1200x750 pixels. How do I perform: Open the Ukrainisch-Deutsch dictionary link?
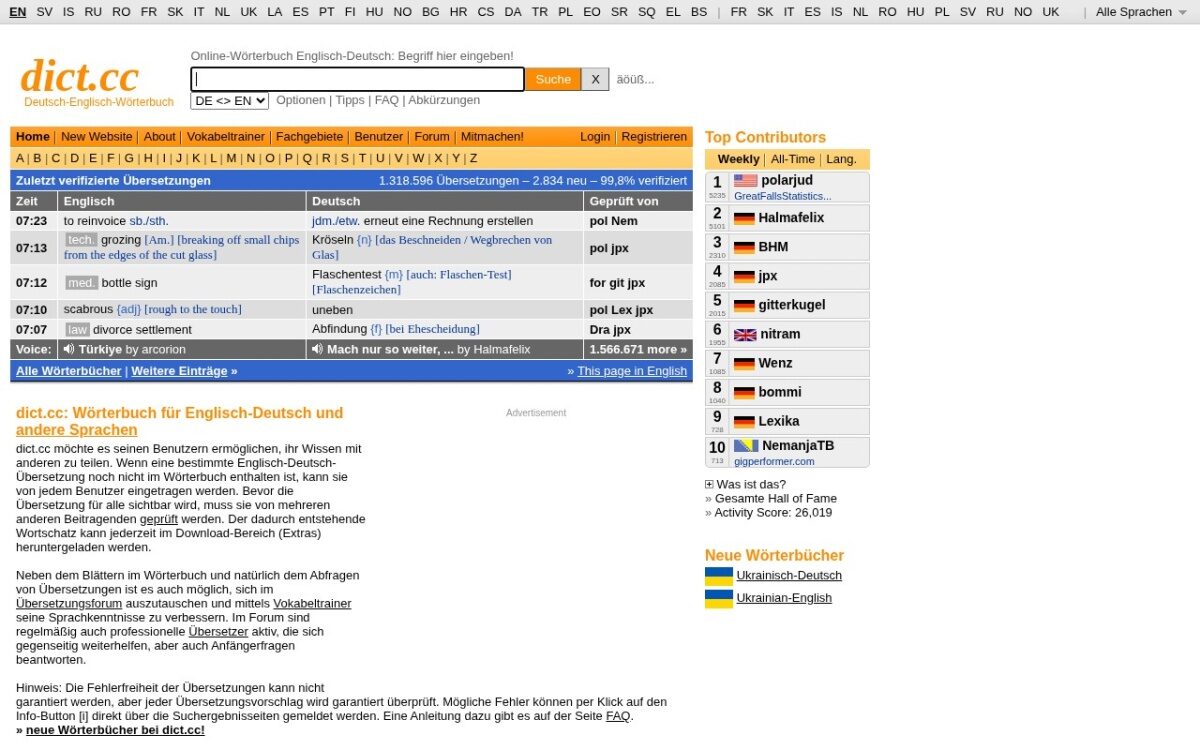tap(789, 576)
